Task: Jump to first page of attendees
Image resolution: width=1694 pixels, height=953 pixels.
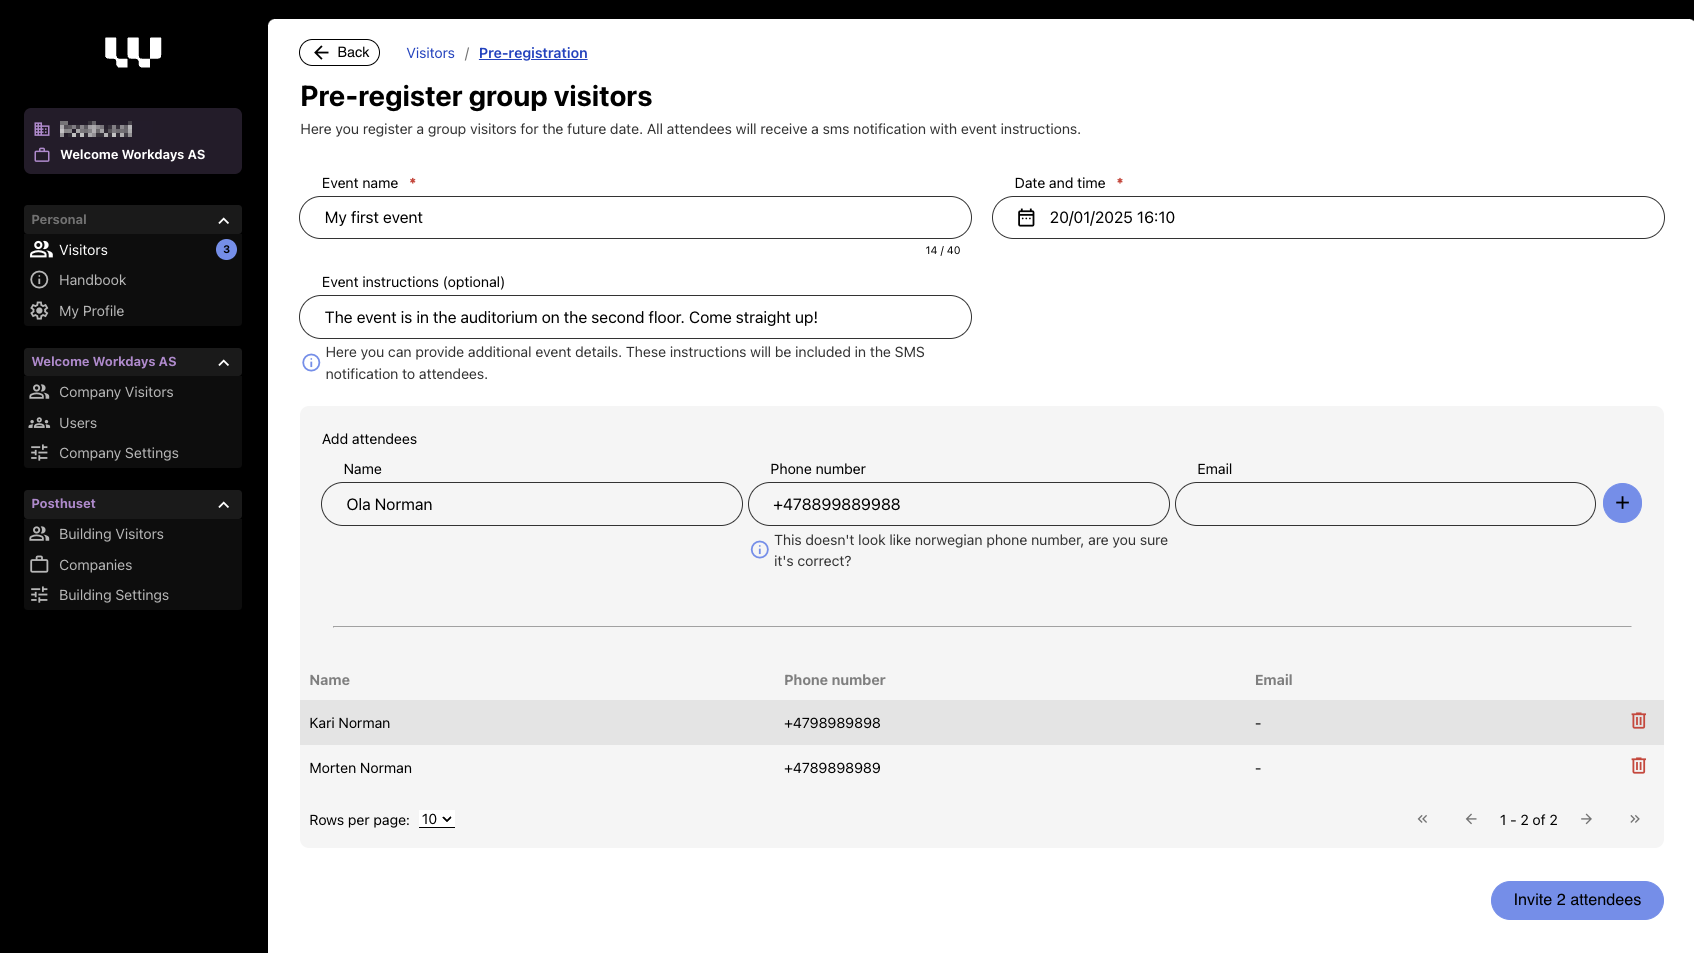Action: pos(1422,819)
